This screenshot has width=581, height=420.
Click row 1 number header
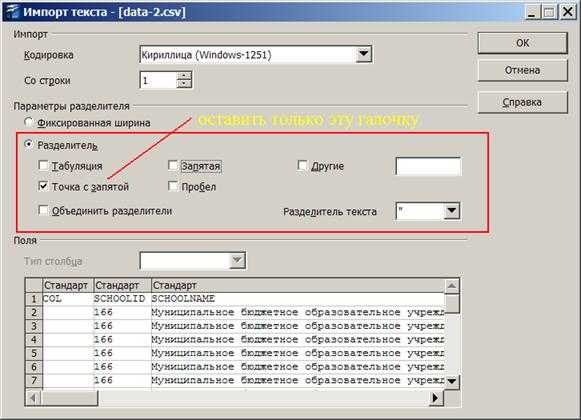click(x=34, y=298)
